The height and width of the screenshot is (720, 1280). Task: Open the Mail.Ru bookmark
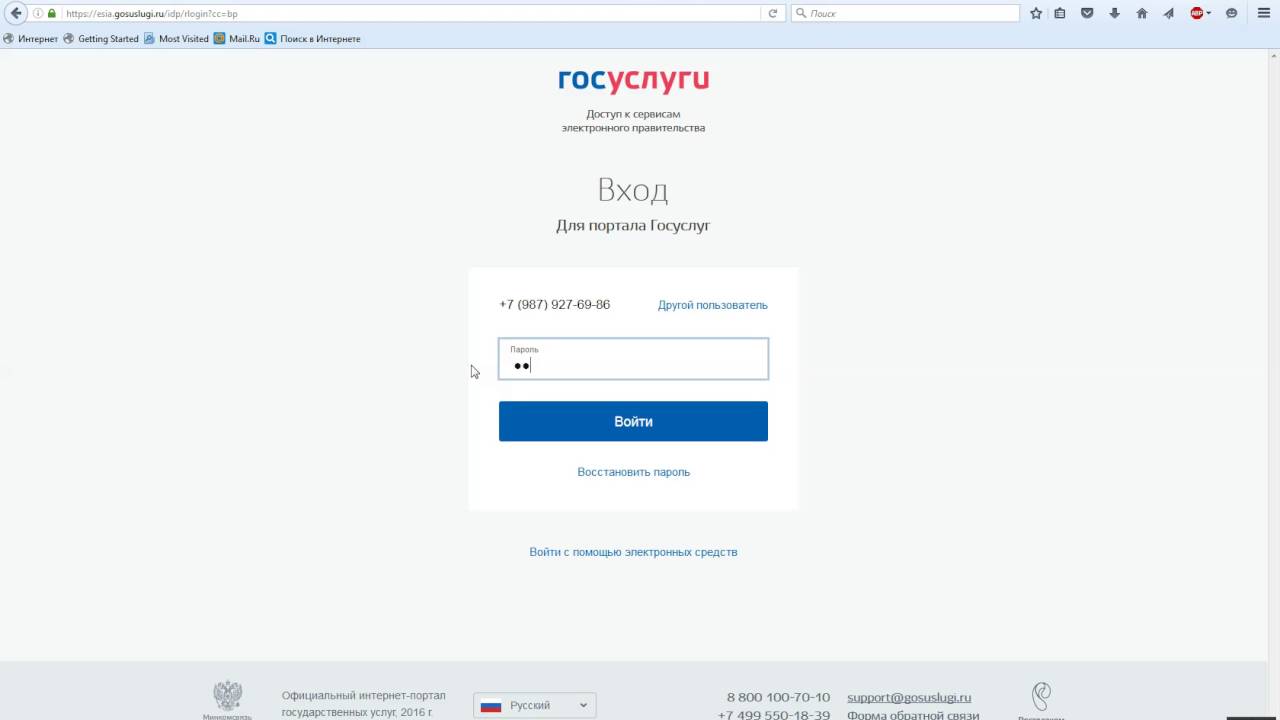pyautogui.click(x=237, y=39)
